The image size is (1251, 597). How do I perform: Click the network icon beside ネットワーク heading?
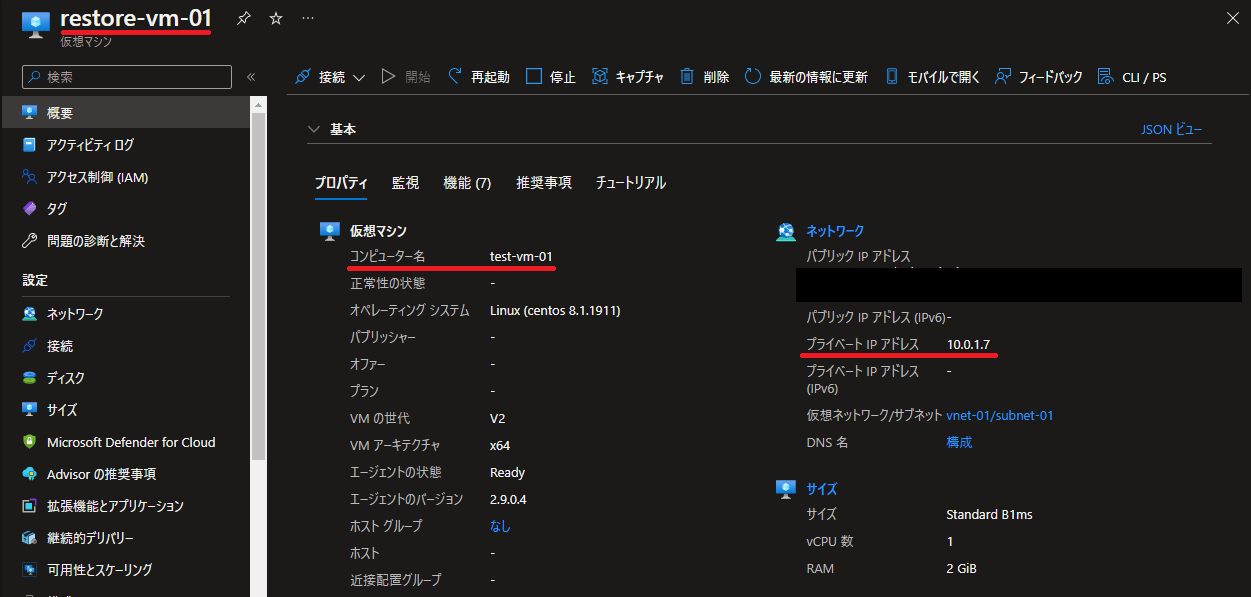coord(786,232)
